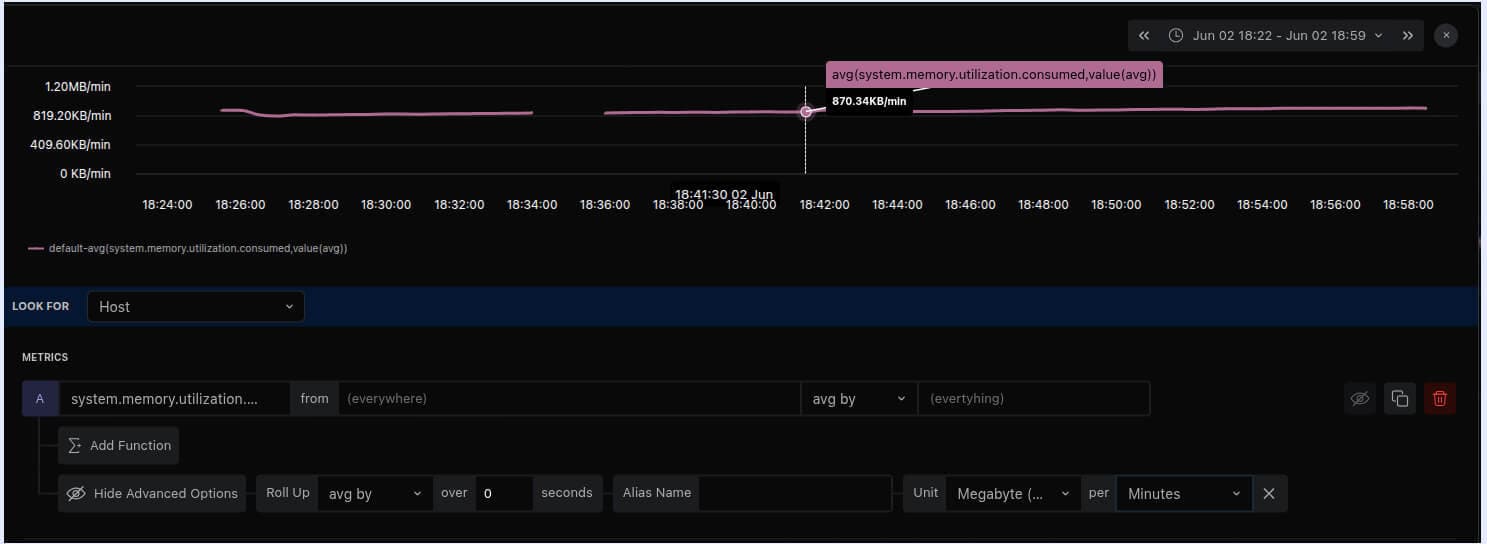Click the METRICS section heading

45,357
